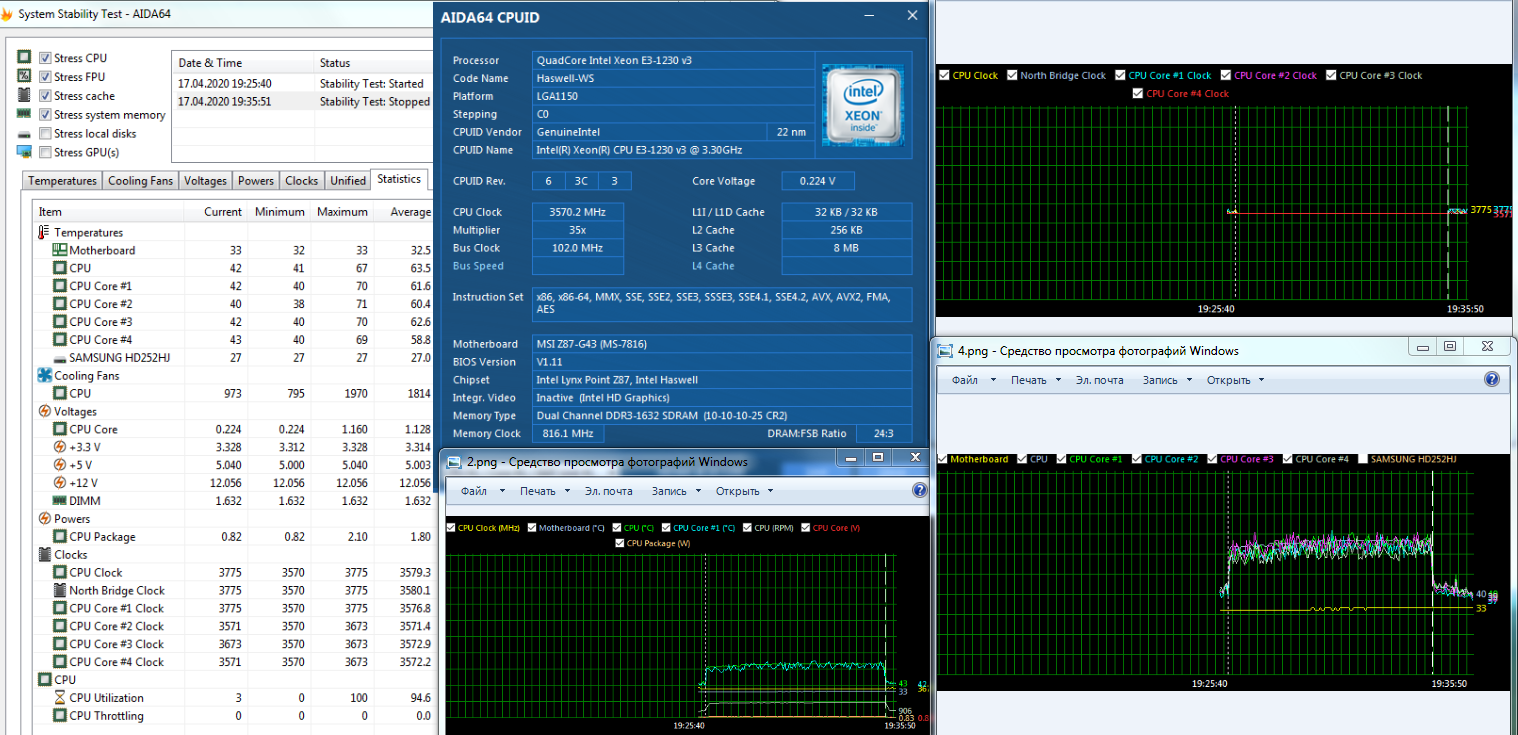Uncheck the Stress cache checkbox
The height and width of the screenshot is (735, 1518).
pos(45,96)
